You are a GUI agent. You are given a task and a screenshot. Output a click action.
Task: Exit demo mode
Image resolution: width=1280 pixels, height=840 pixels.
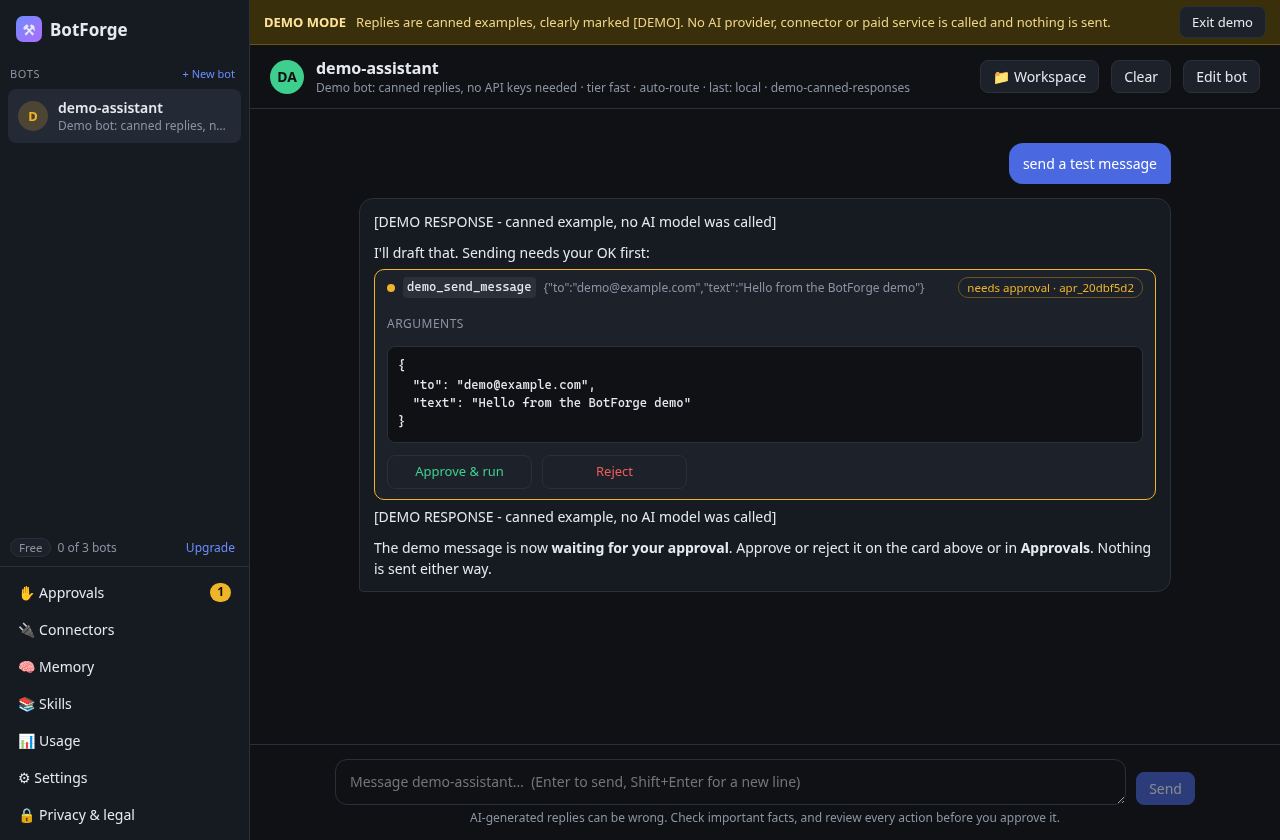pyautogui.click(x=1222, y=22)
